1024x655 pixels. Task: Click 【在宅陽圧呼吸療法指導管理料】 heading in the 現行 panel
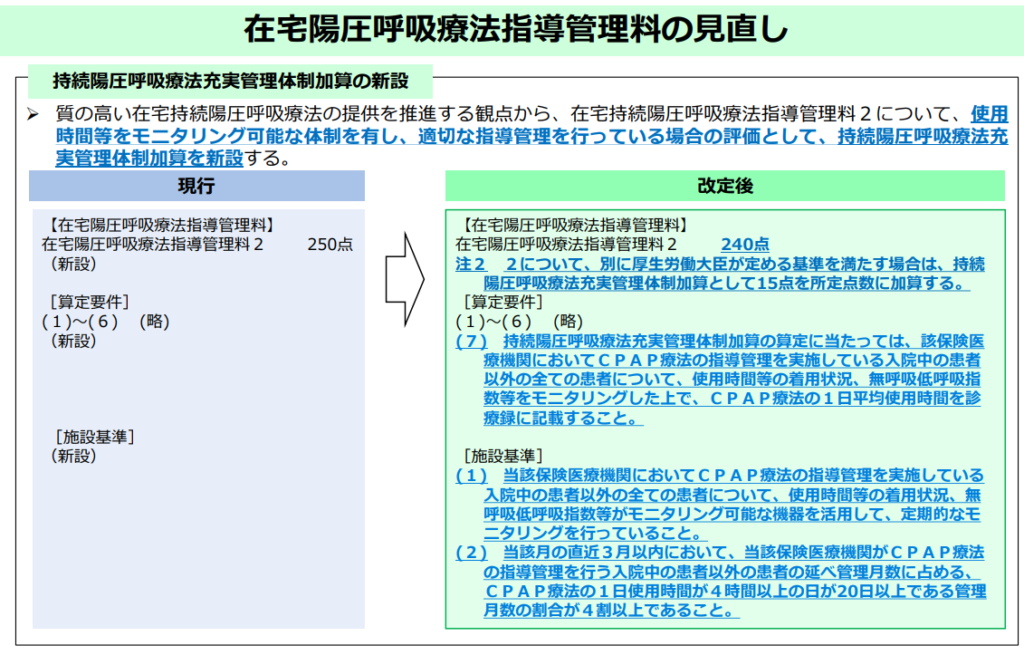[x=160, y=226]
